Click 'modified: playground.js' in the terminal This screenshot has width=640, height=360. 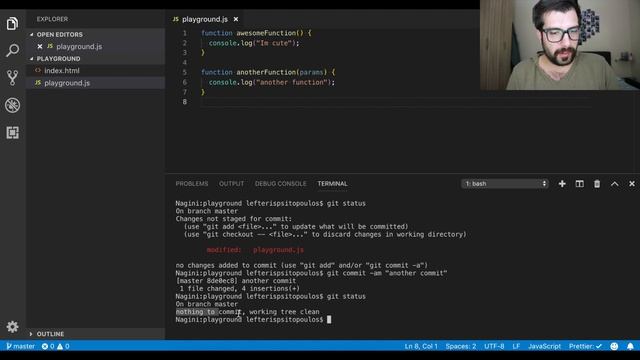tap(255, 250)
